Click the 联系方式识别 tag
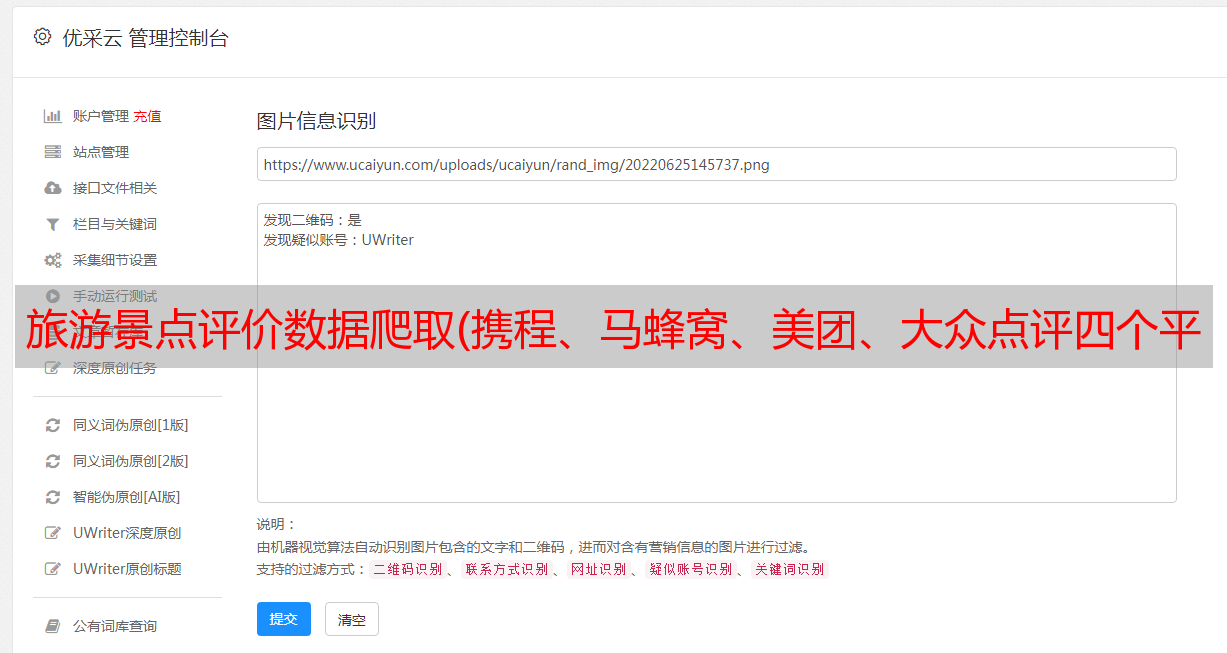Image resolution: width=1227 pixels, height=653 pixels. pos(506,569)
